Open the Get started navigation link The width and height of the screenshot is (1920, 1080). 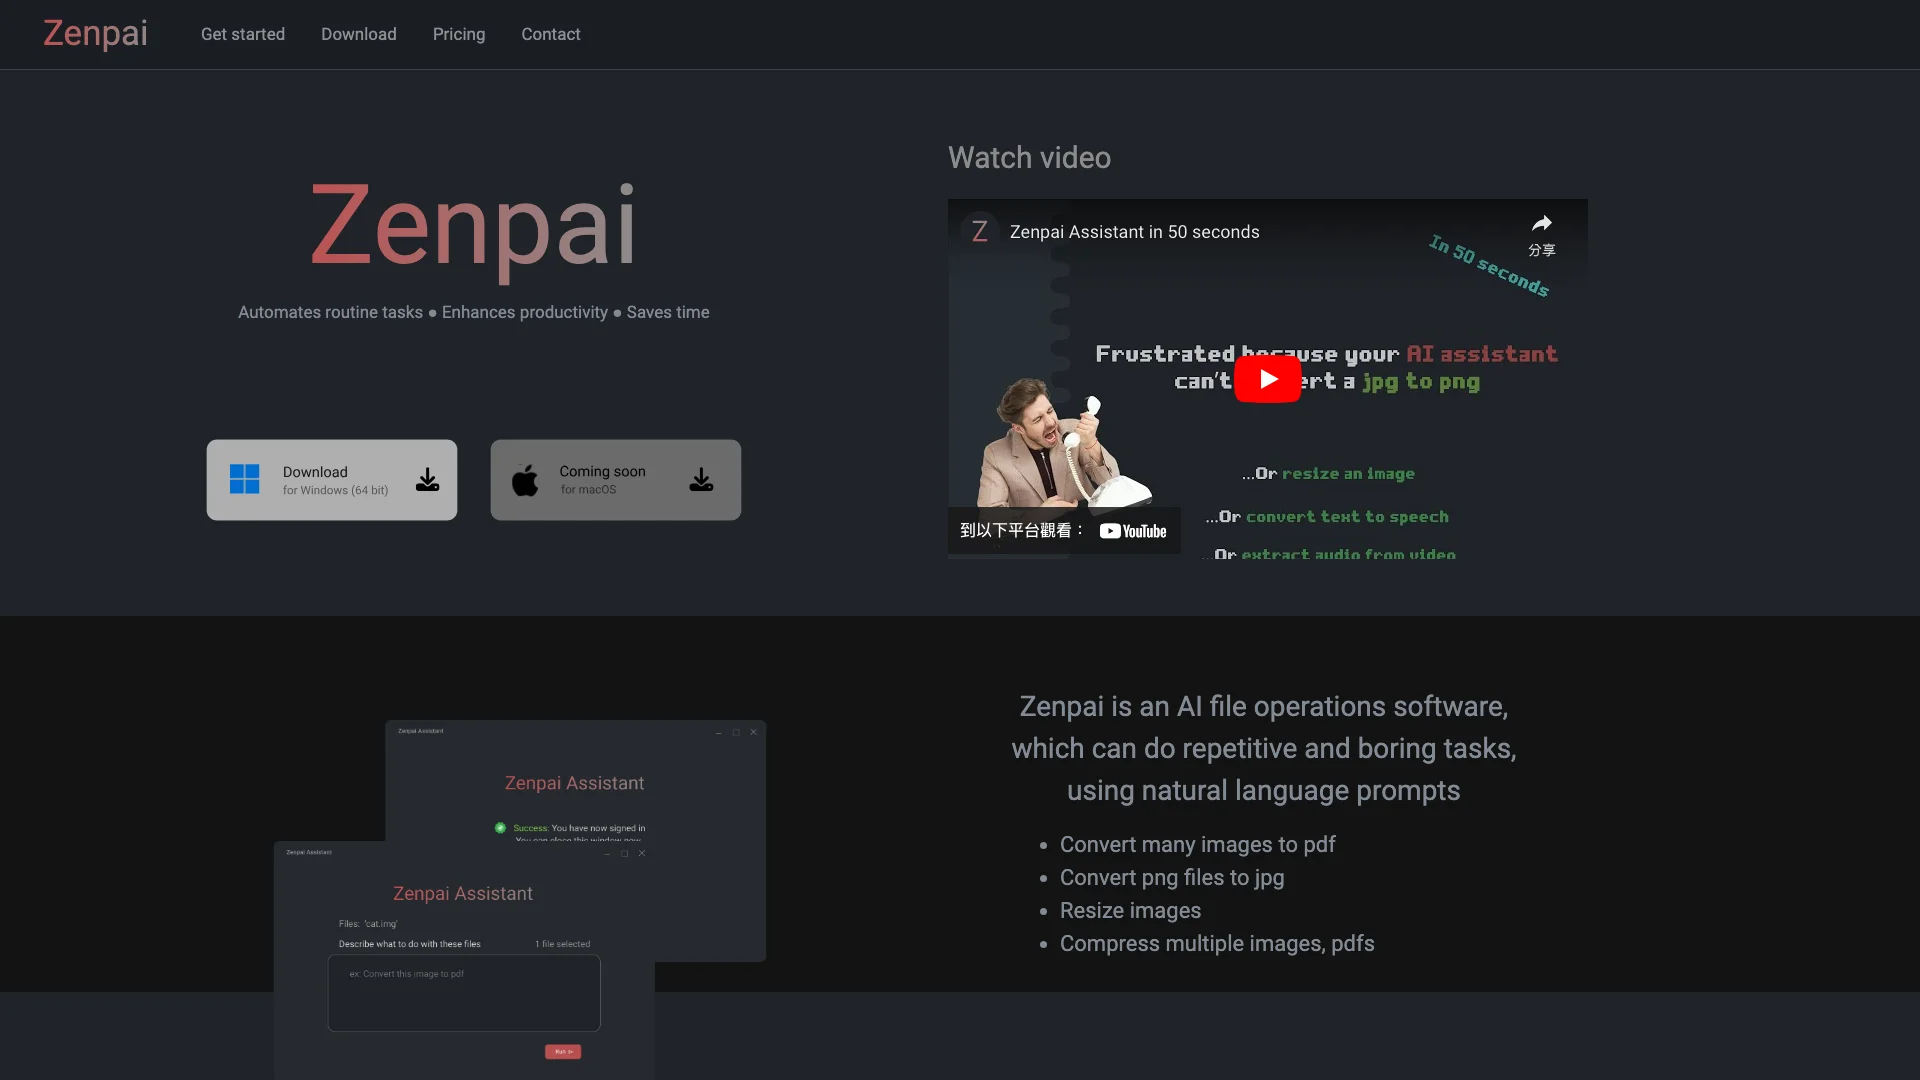(243, 33)
